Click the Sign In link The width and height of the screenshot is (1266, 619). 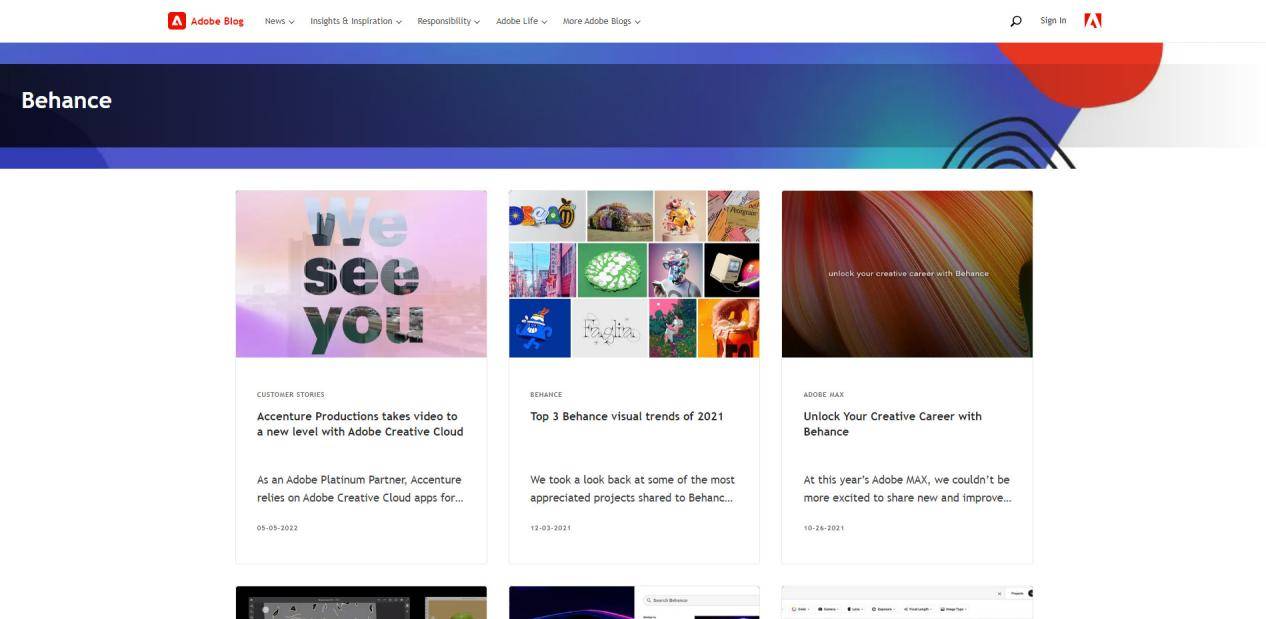point(1053,21)
